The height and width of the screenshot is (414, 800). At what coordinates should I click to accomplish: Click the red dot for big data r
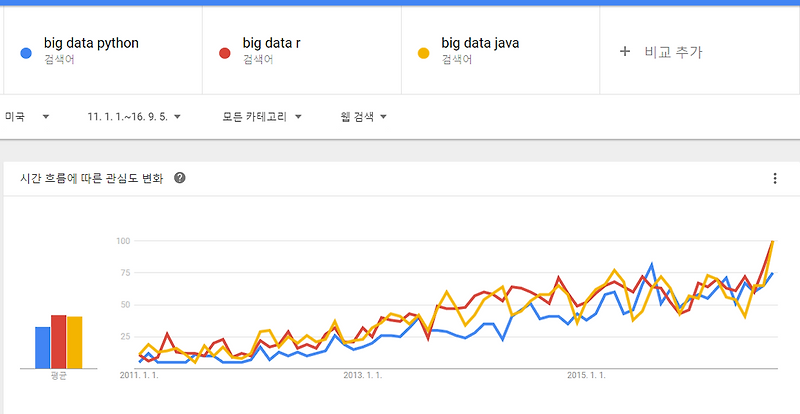click(x=224, y=53)
